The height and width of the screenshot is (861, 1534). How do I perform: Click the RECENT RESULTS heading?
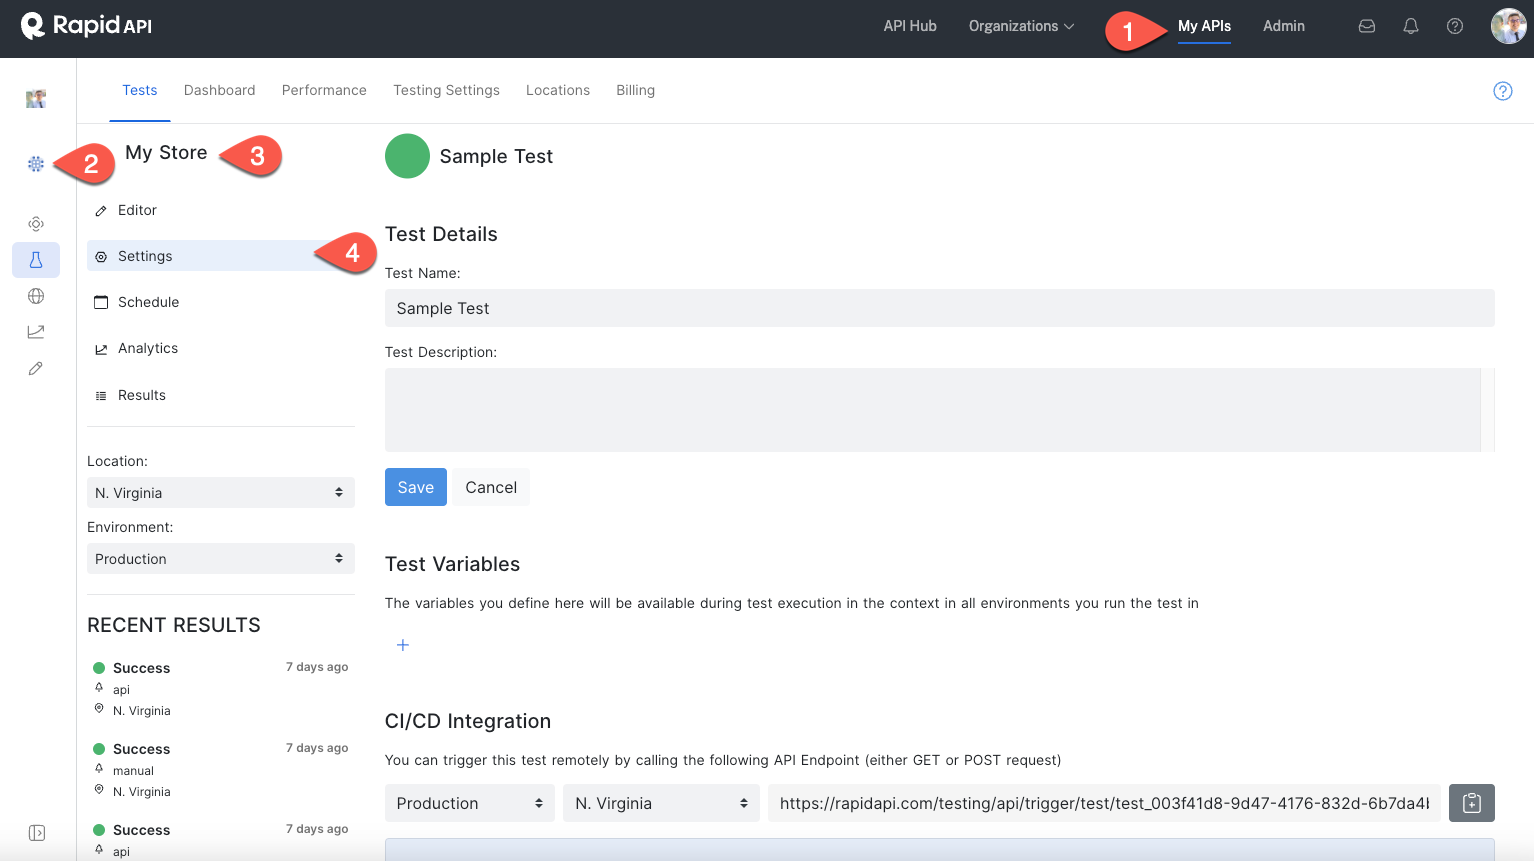pyautogui.click(x=174, y=625)
